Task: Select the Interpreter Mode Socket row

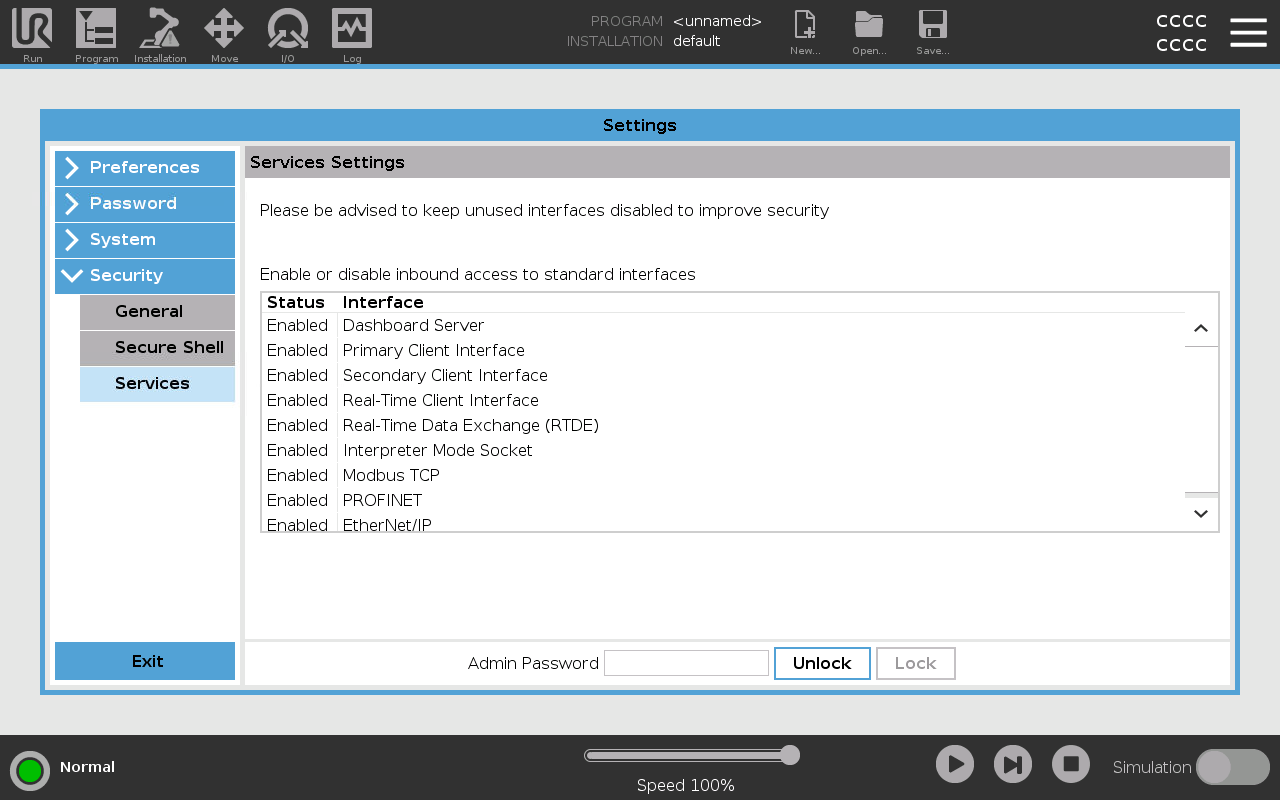Action: pos(724,451)
